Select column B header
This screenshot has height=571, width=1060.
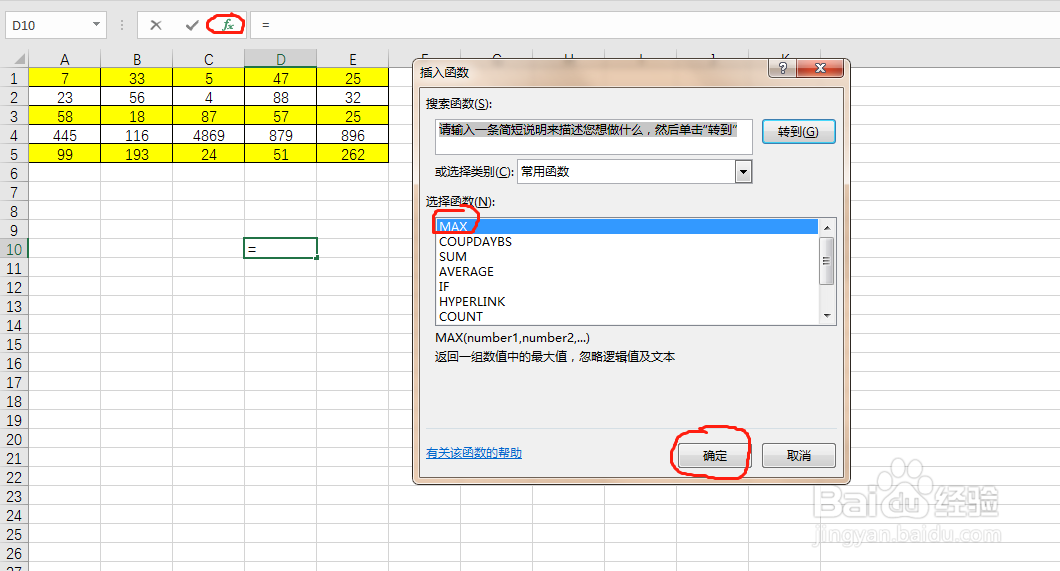pos(137,59)
